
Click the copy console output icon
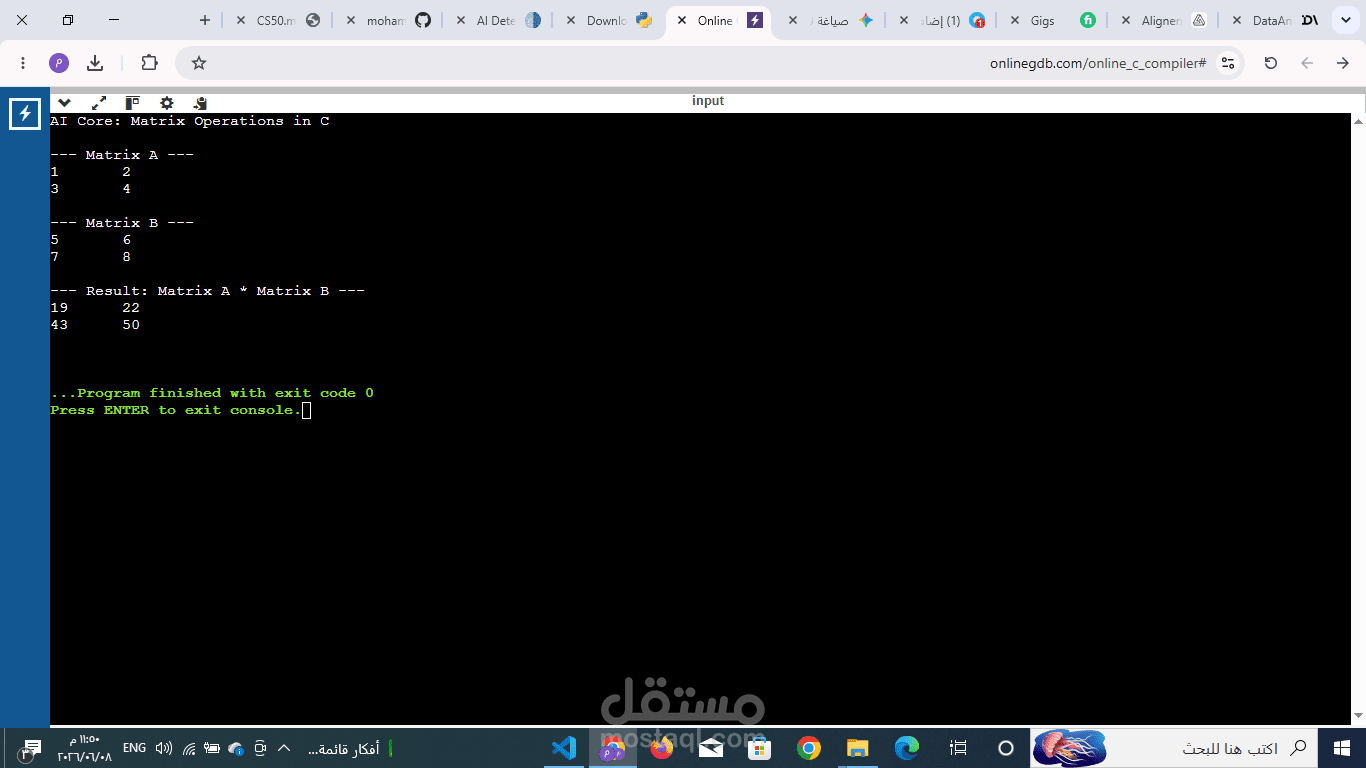click(x=200, y=102)
